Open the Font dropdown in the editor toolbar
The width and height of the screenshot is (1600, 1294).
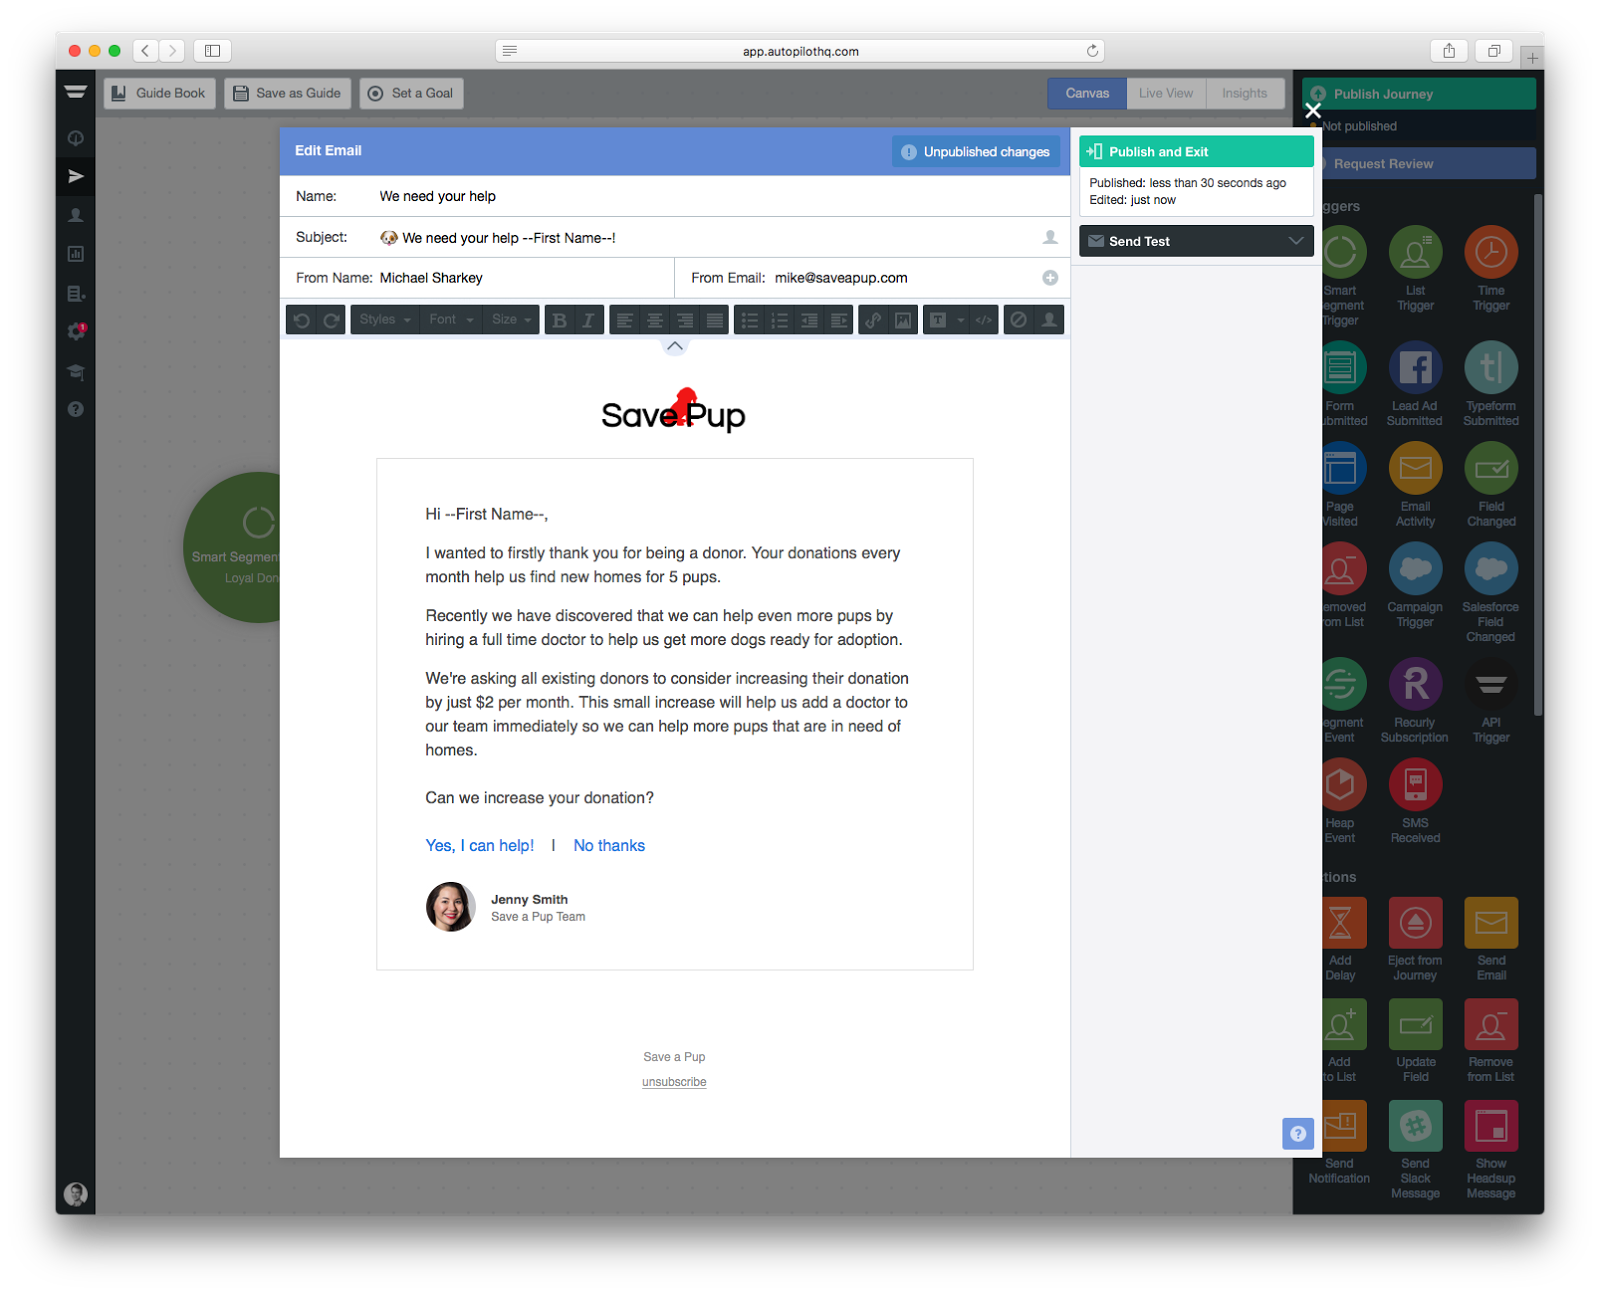[x=449, y=319]
